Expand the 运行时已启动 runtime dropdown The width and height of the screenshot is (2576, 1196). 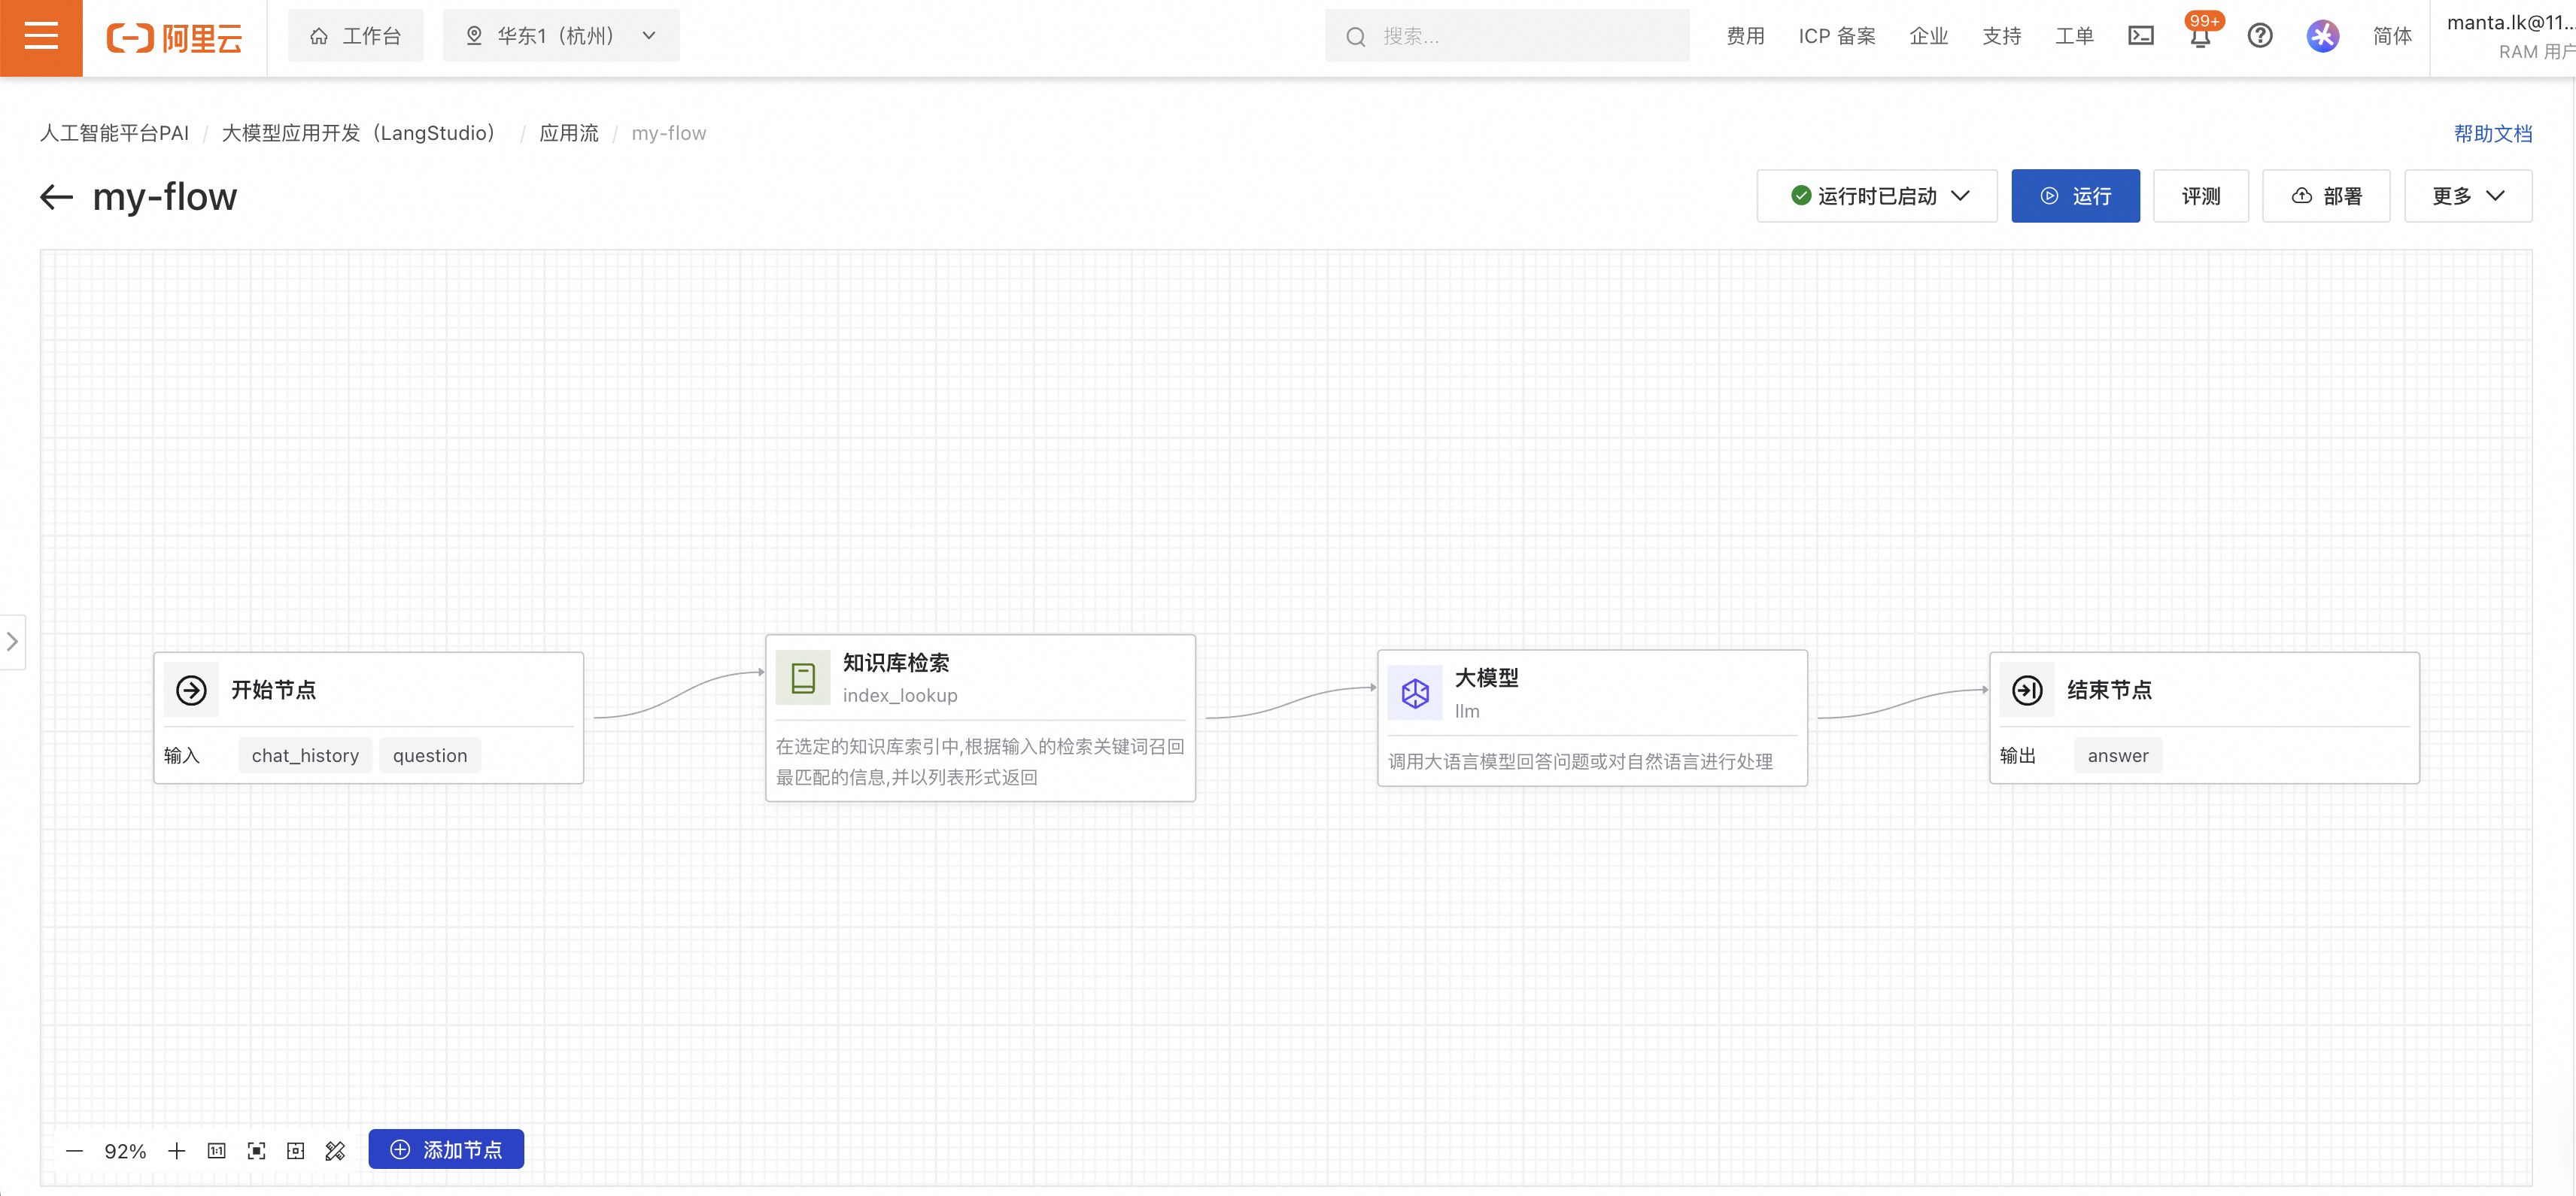coord(1876,196)
